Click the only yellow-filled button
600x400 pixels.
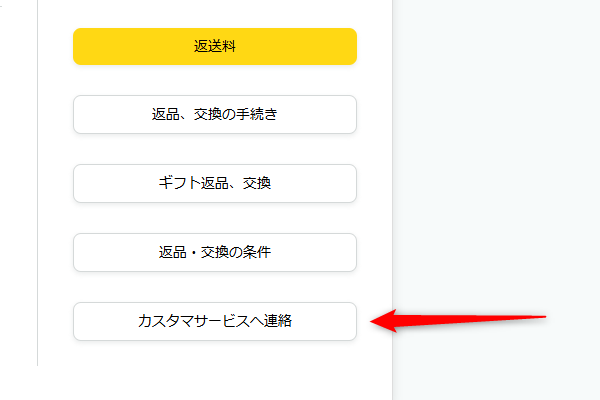click(x=215, y=46)
